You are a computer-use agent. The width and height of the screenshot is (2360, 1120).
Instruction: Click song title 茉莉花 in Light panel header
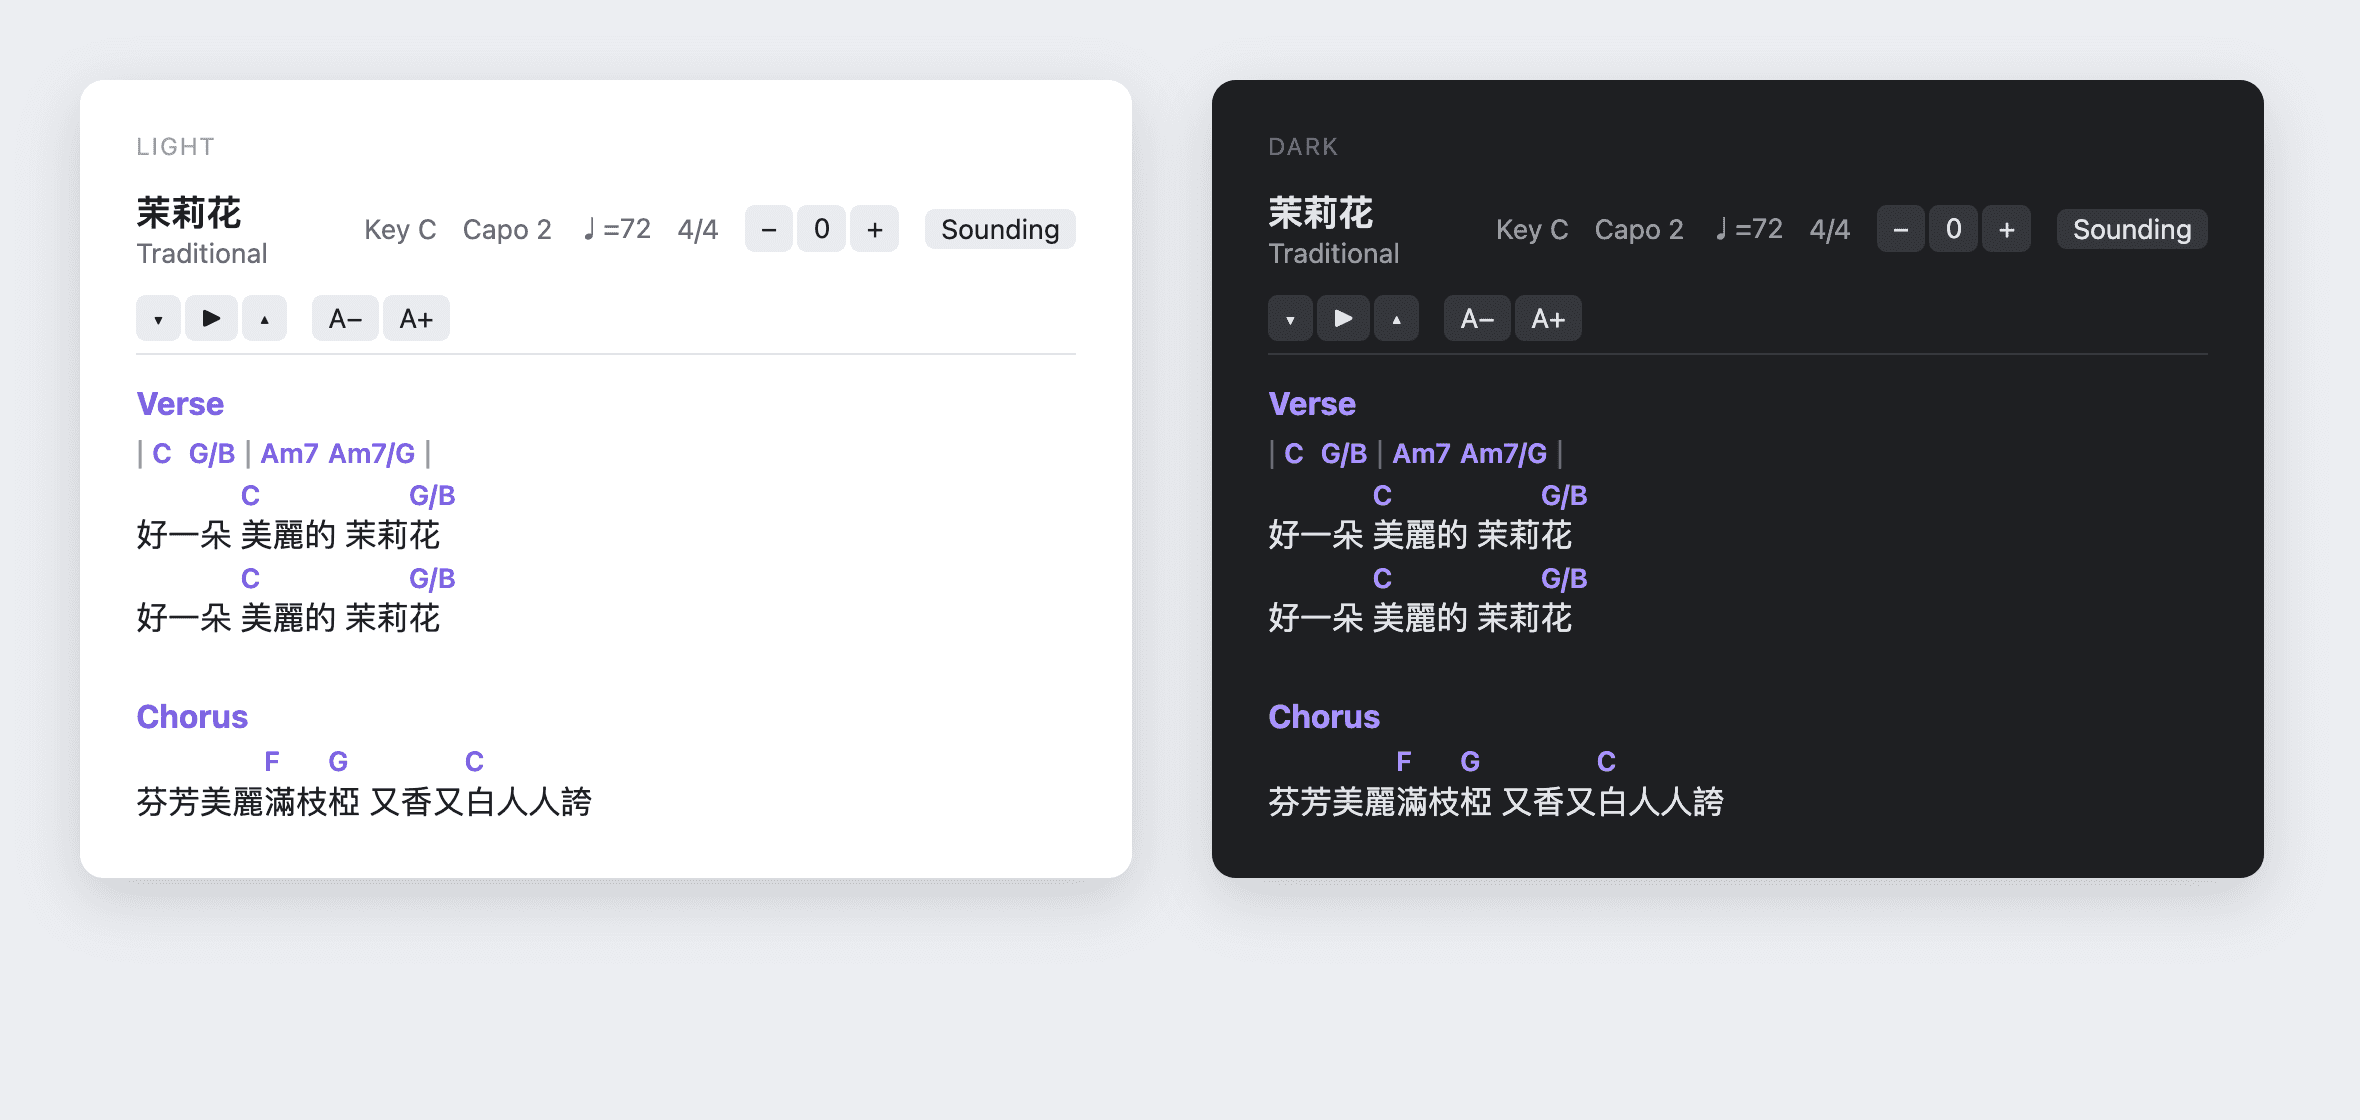pos(189,213)
